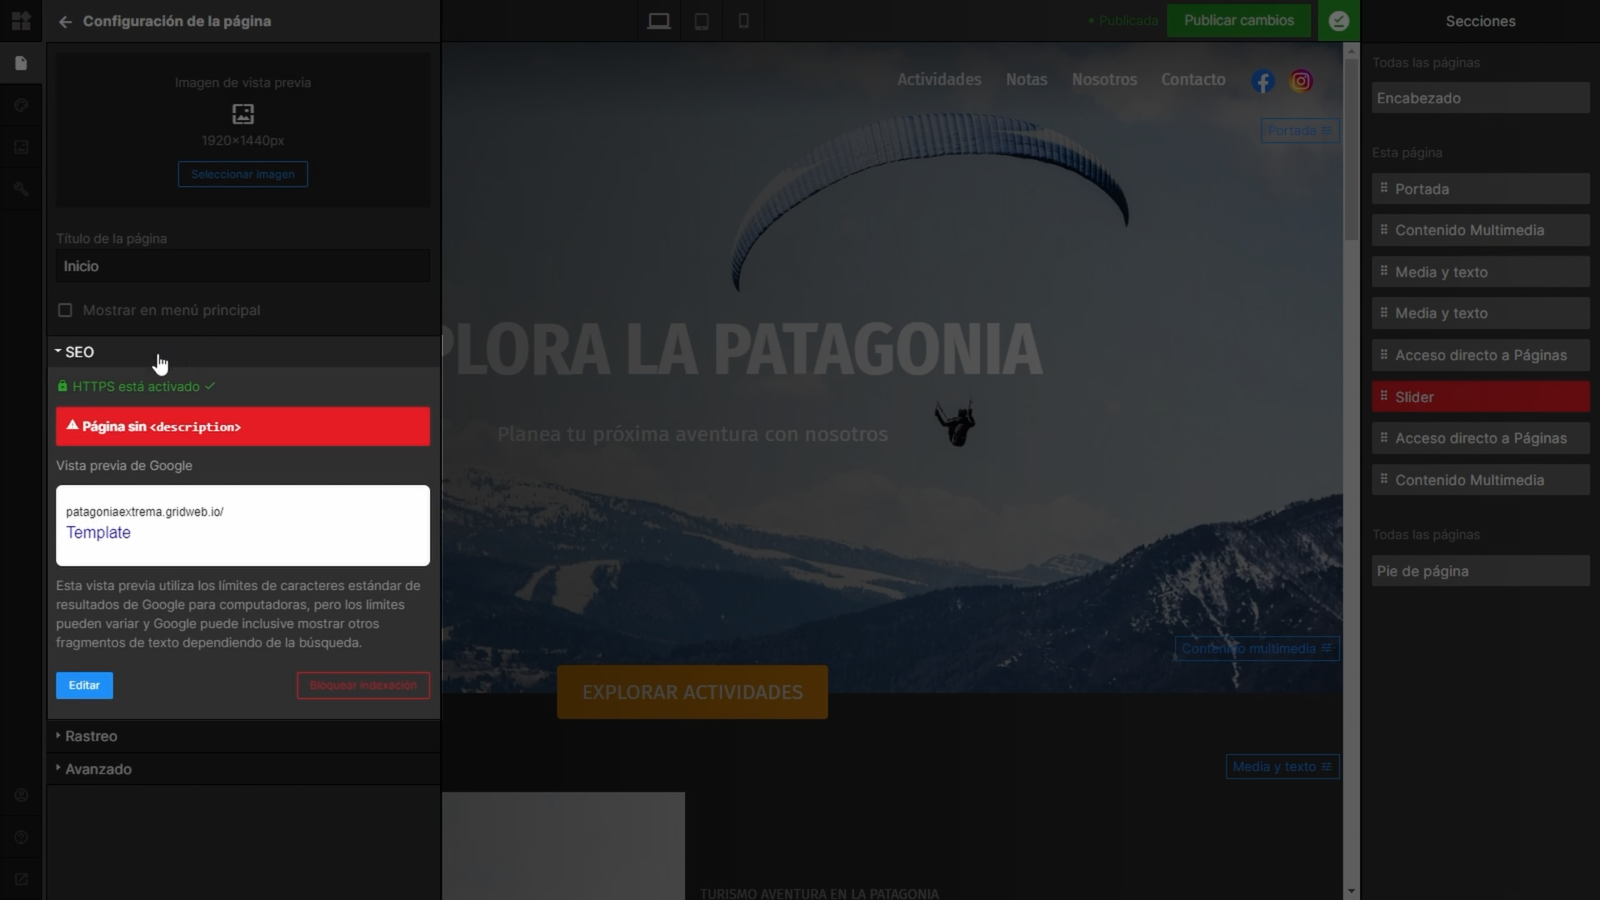Open the Facebook icon in header
This screenshot has width=1600, height=900.
[1263, 81]
